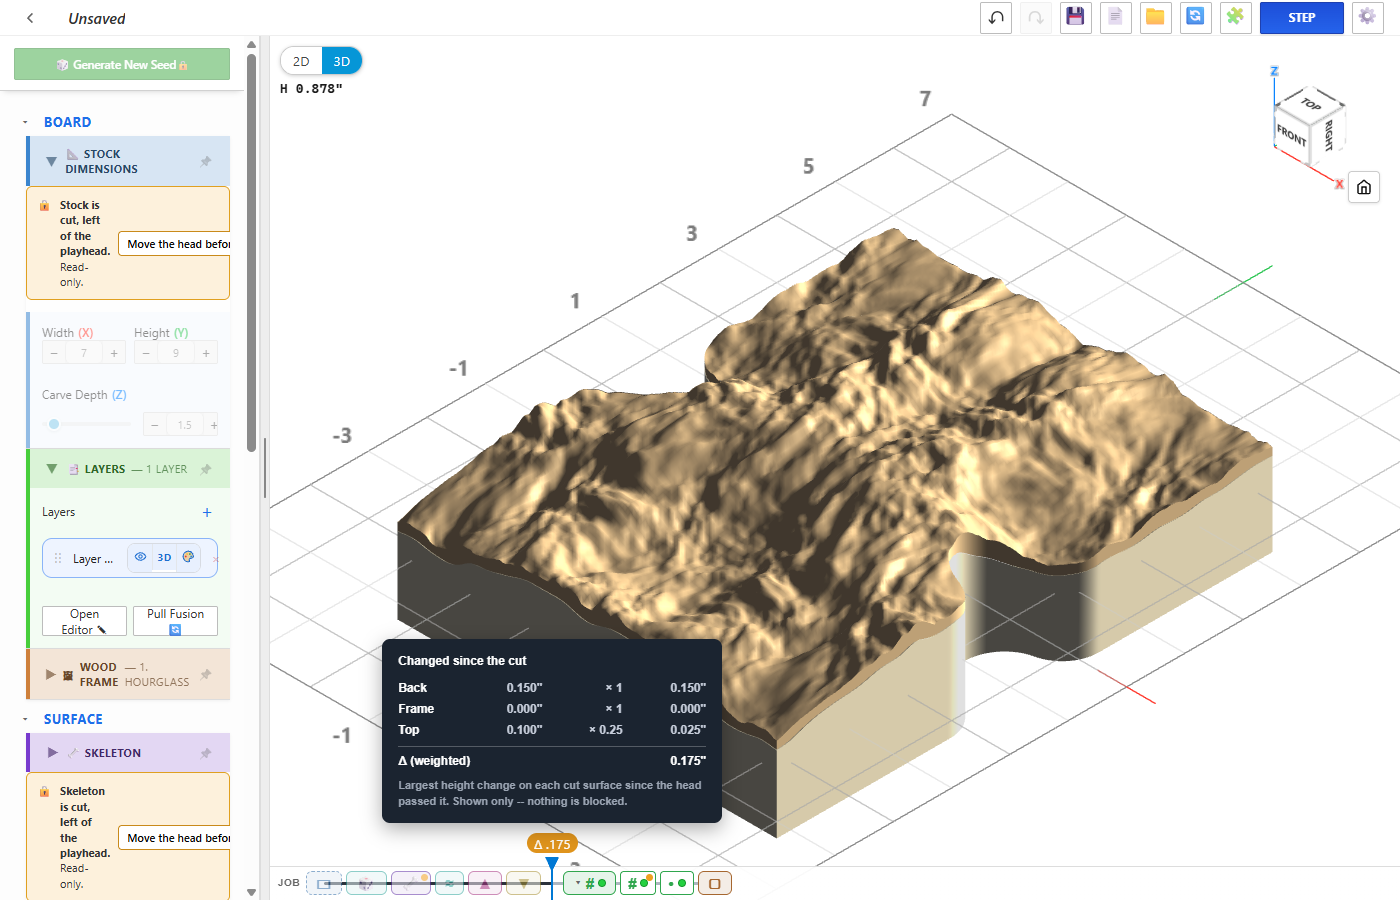
Task: Switch the viewport to 2D mode
Action: coord(301,61)
